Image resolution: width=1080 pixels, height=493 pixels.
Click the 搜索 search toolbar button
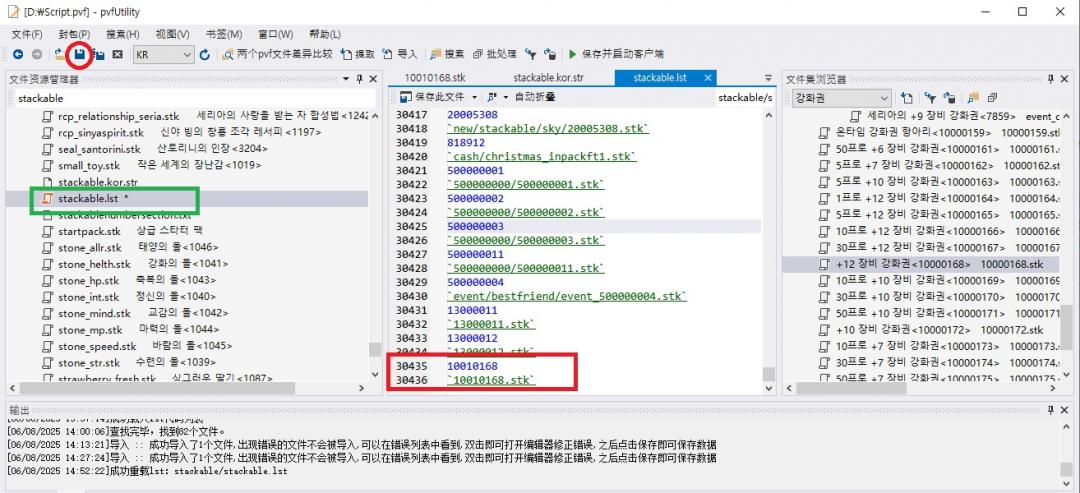[x=447, y=54]
